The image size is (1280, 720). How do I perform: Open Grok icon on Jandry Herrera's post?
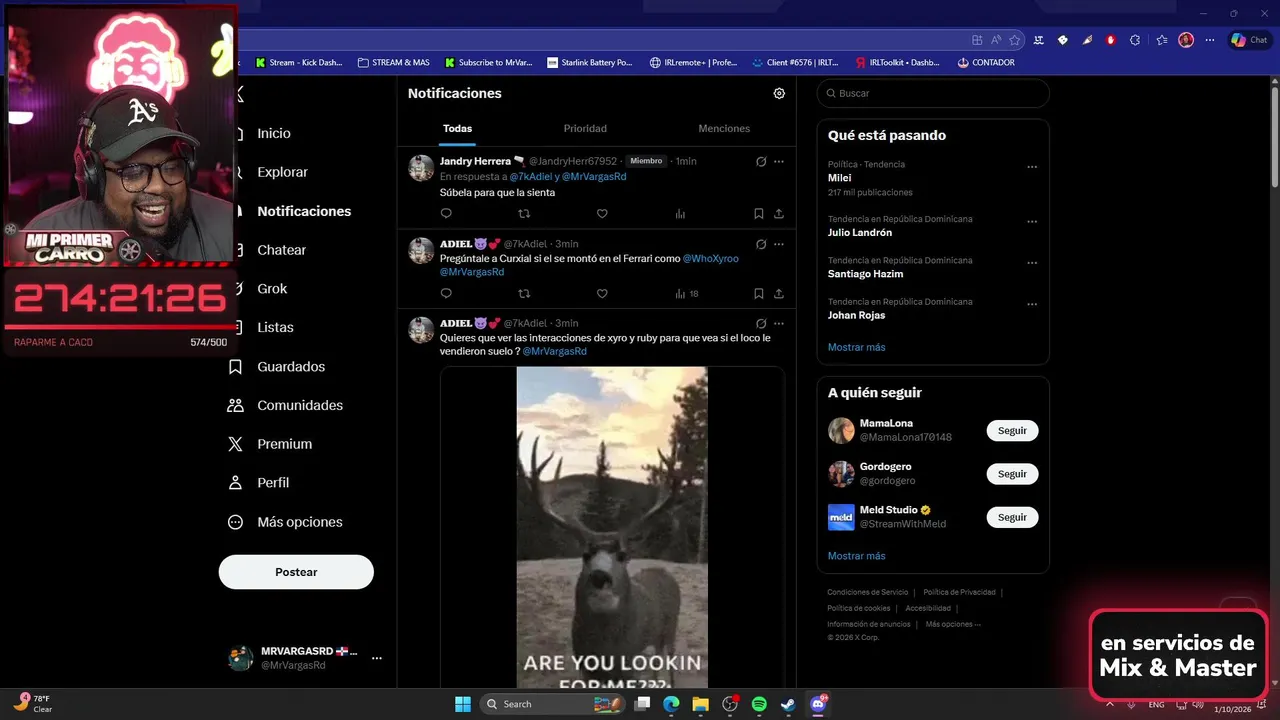click(761, 161)
